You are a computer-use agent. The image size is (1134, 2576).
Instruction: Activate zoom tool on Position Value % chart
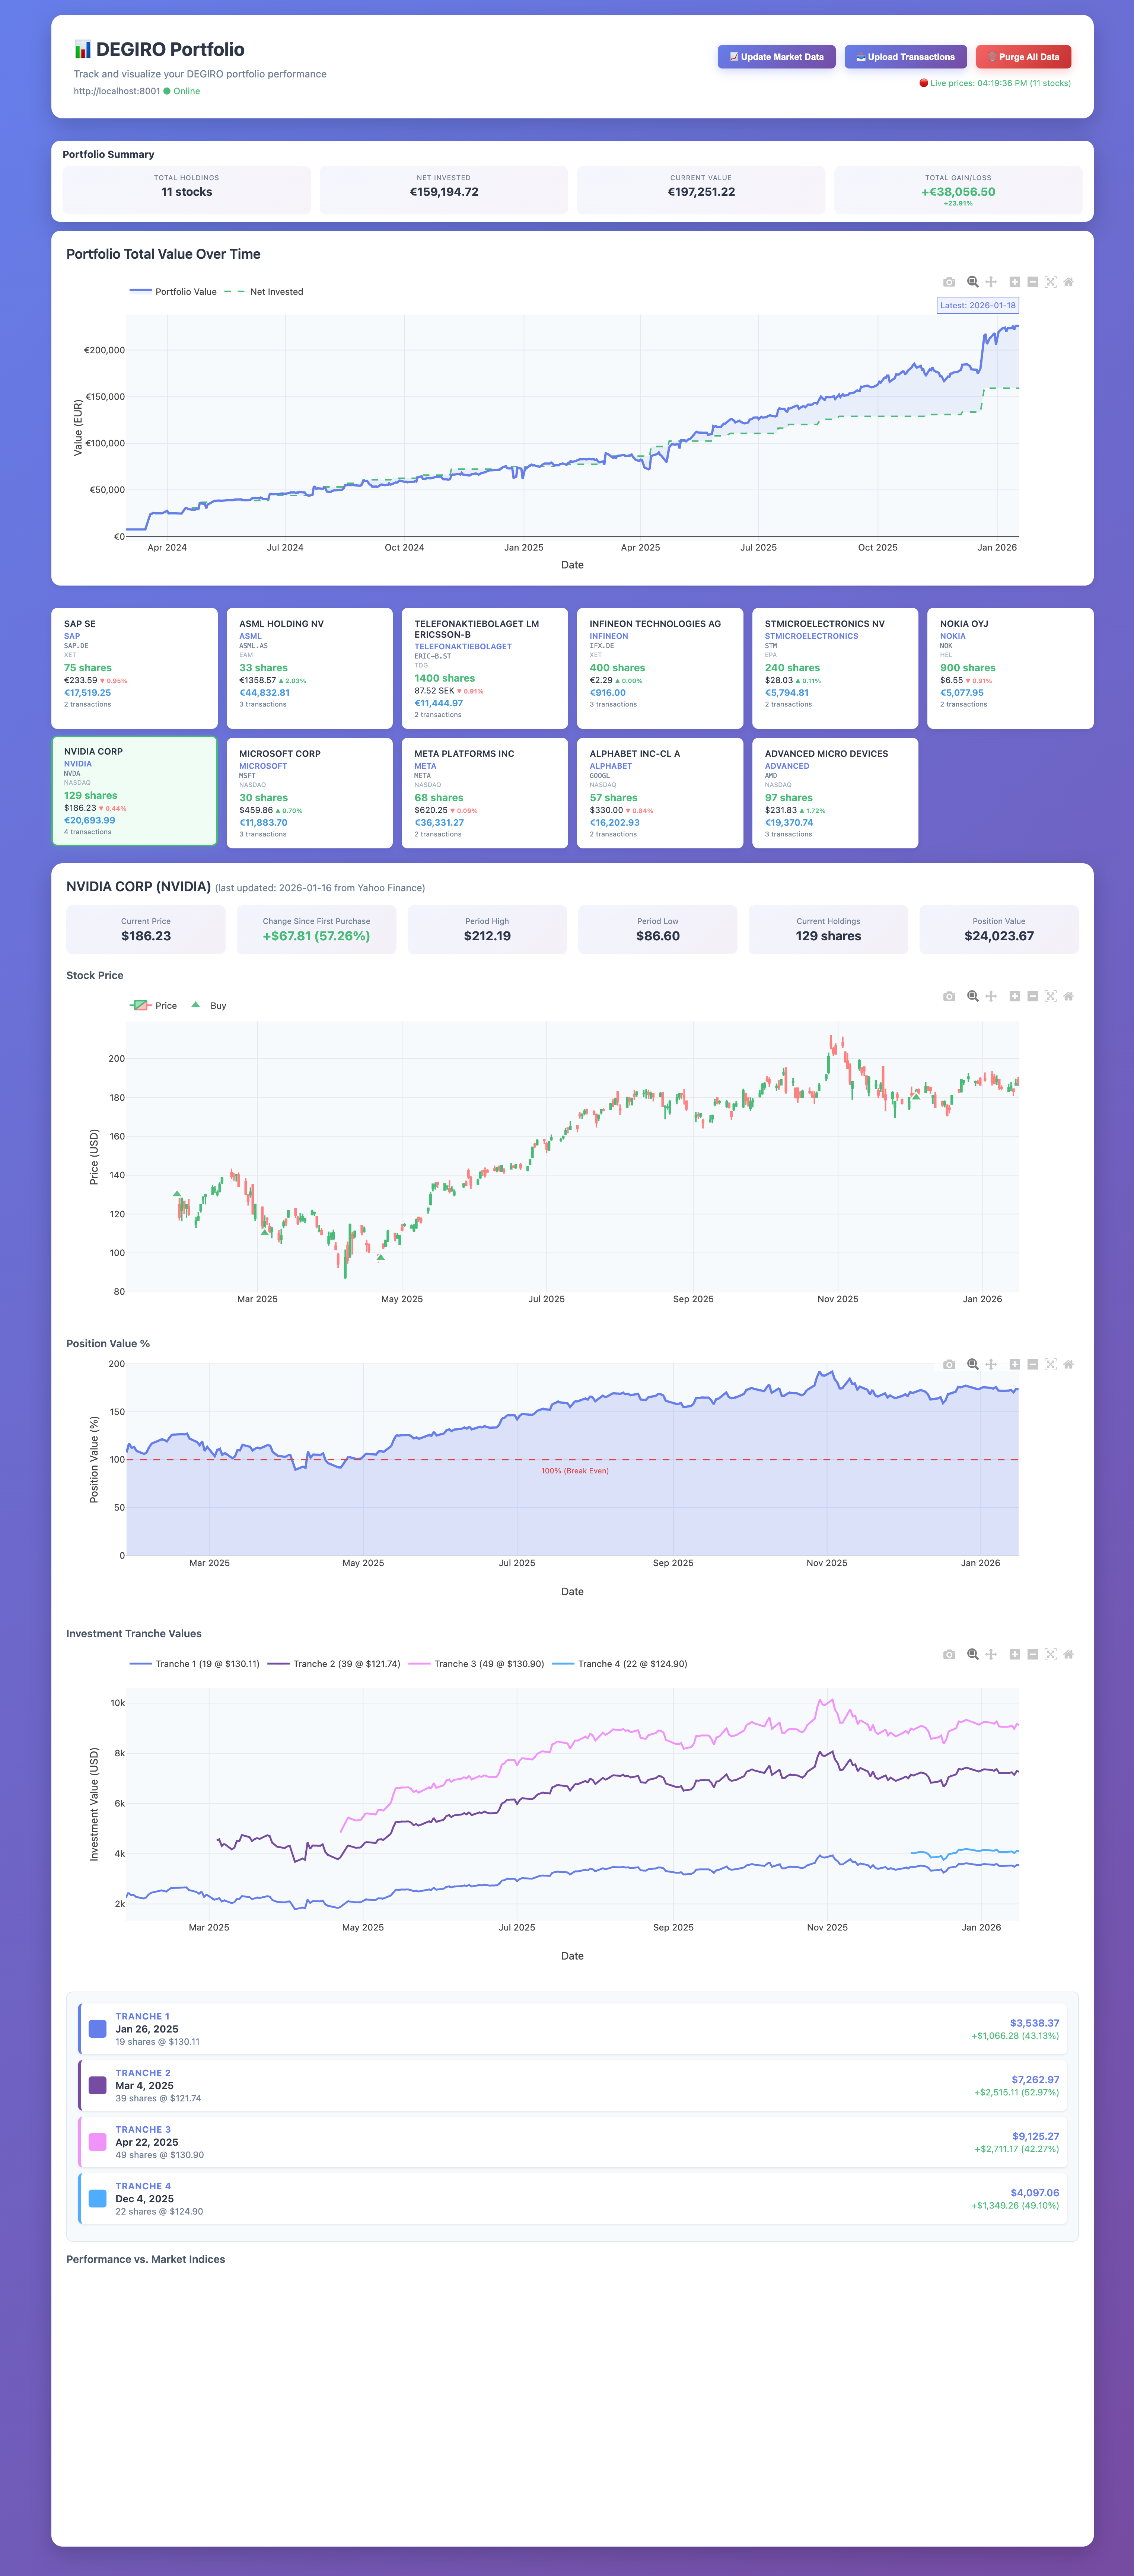coord(972,1364)
